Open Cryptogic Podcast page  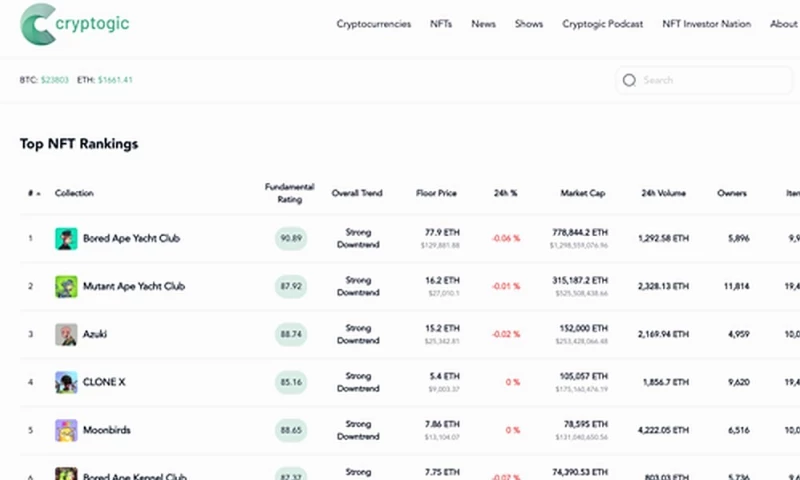click(x=602, y=24)
